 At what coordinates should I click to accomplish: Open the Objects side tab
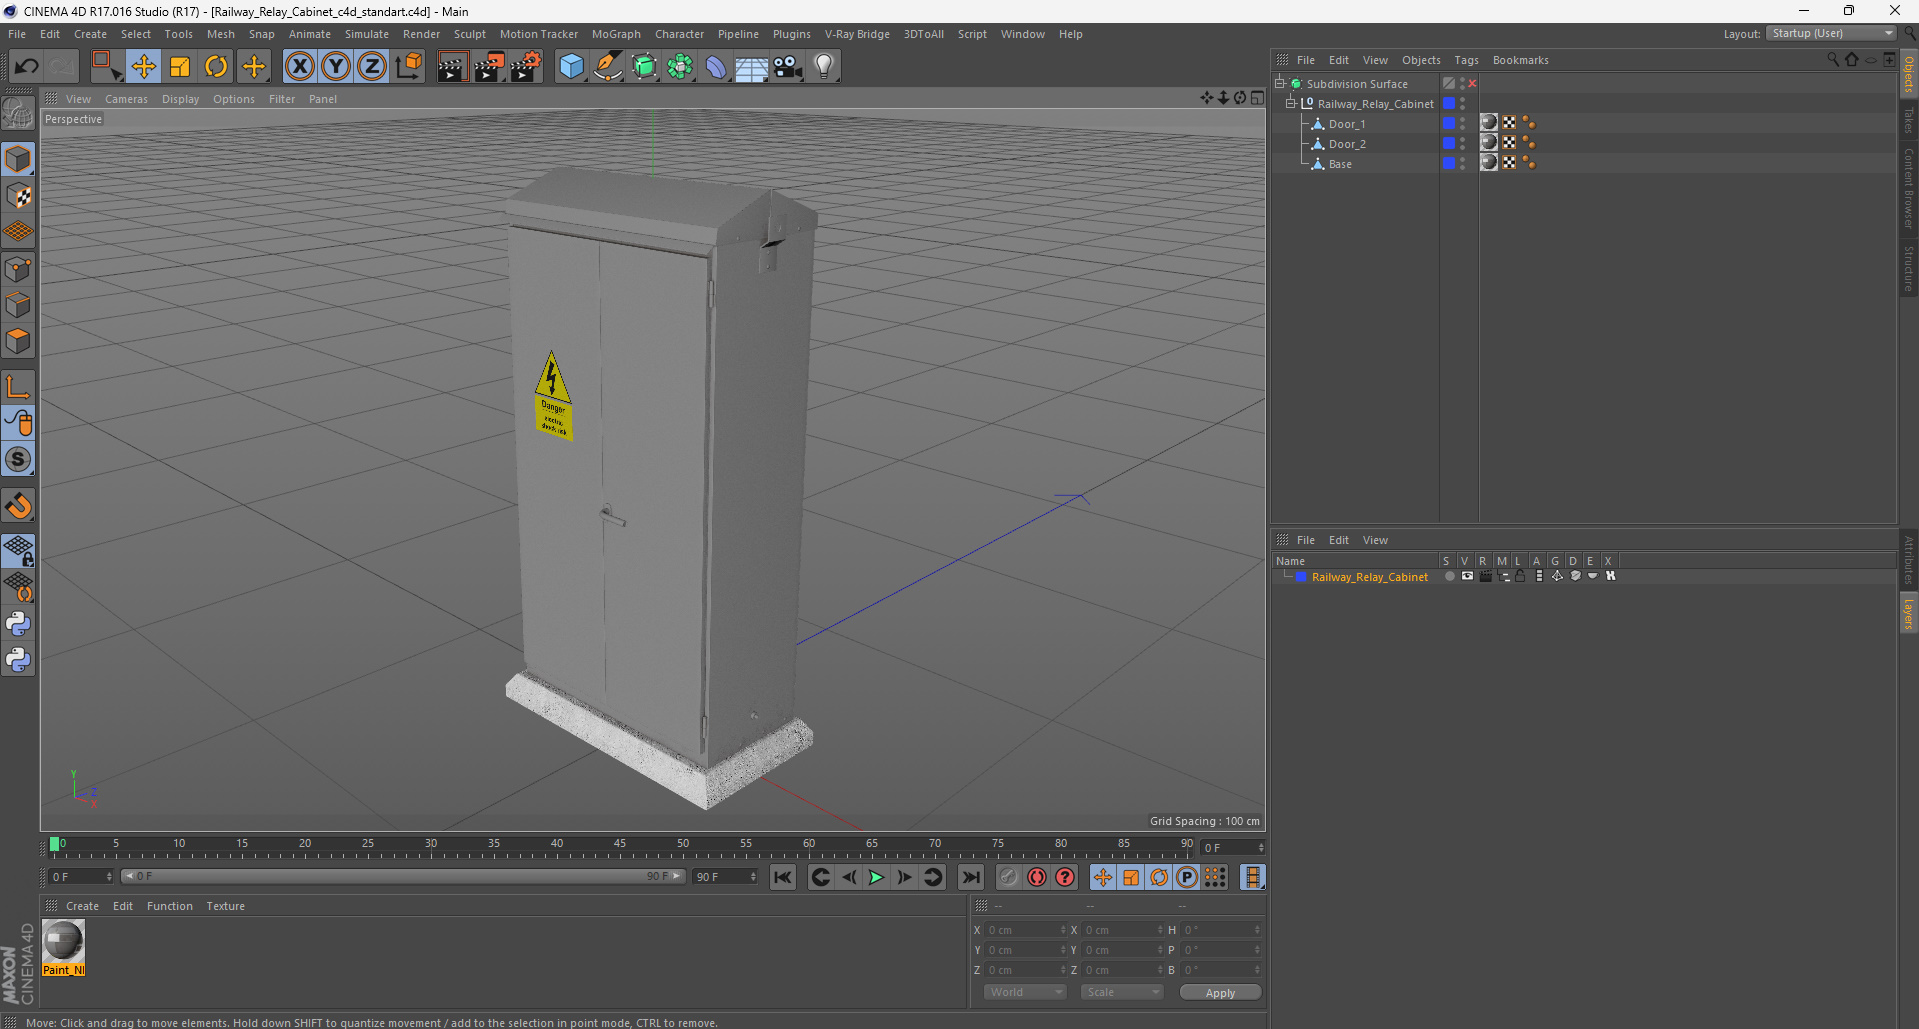click(1909, 74)
